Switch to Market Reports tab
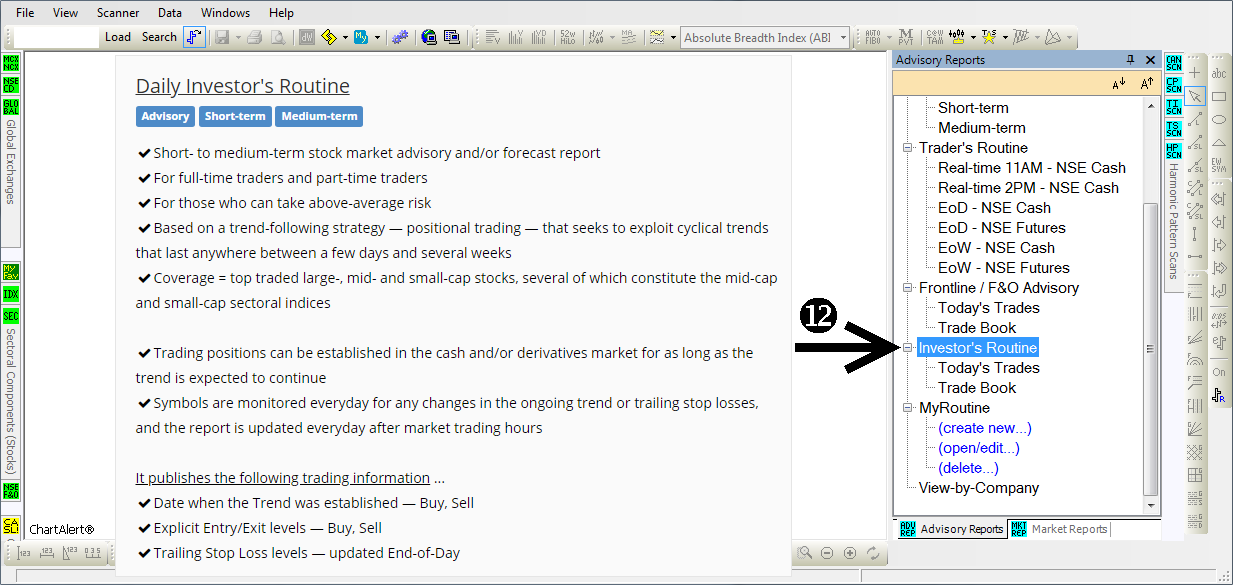Image resolution: width=1233 pixels, height=585 pixels. [x=1059, y=529]
